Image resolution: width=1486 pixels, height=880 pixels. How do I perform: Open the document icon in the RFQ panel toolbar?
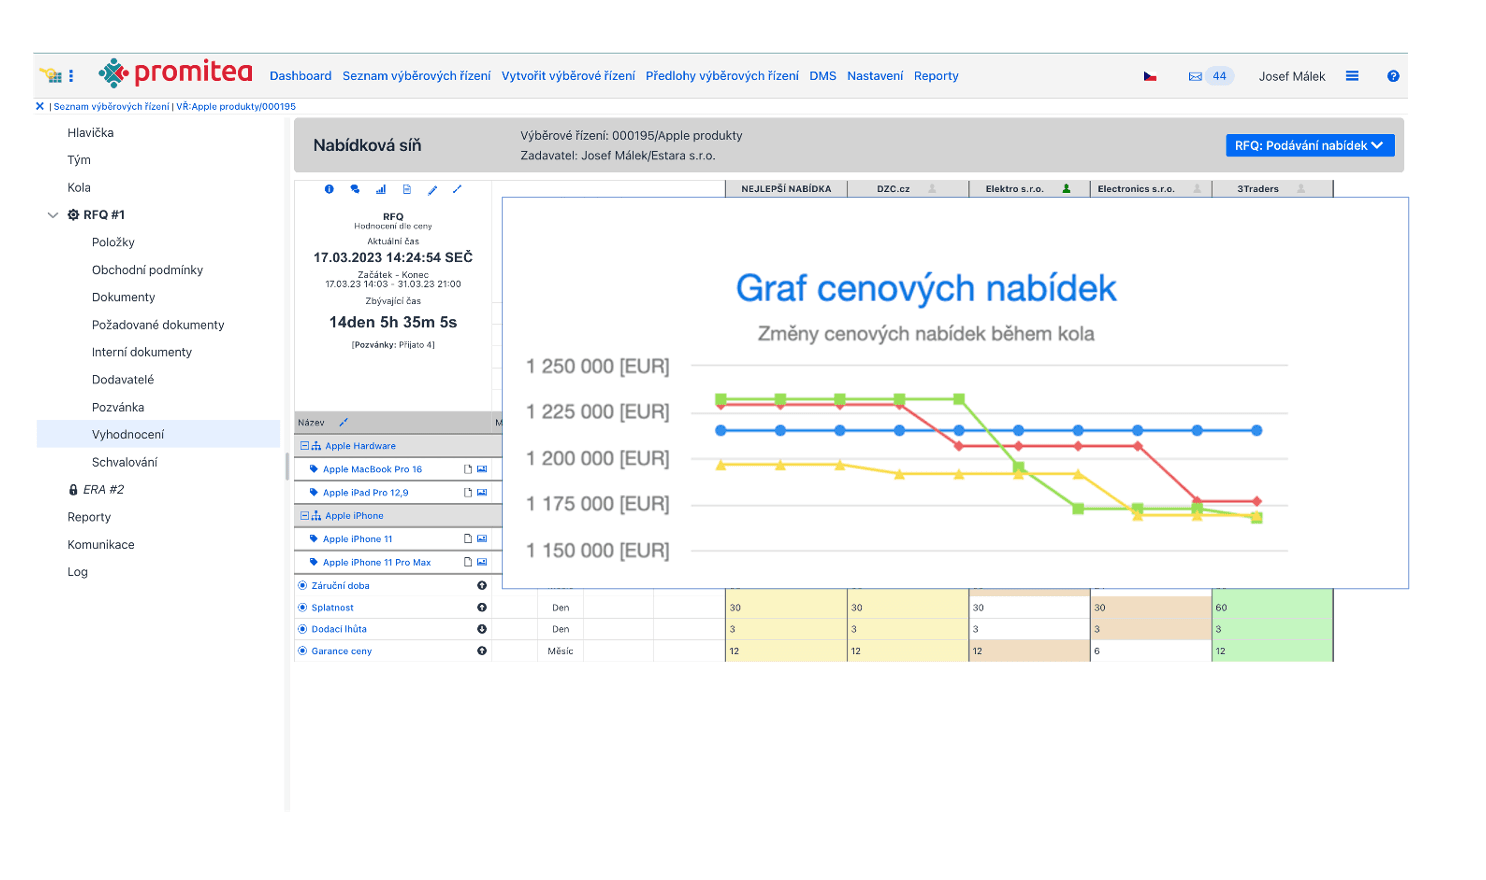coord(407,189)
